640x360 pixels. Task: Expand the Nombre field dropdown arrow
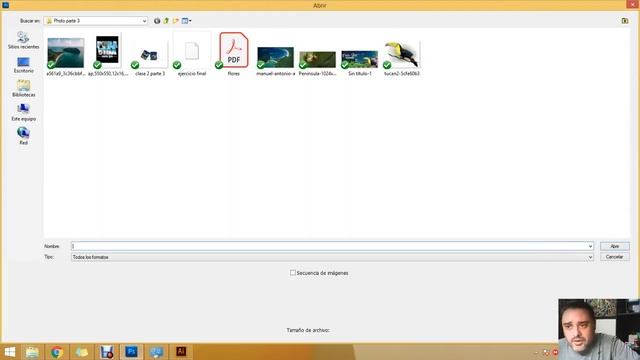(590, 246)
